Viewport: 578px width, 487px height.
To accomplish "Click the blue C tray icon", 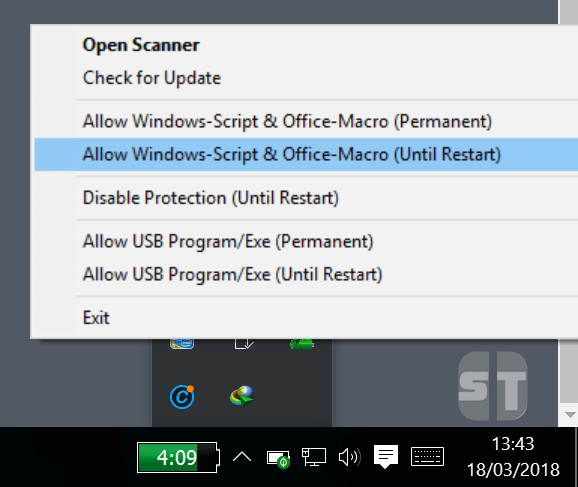I will point(182,397).
